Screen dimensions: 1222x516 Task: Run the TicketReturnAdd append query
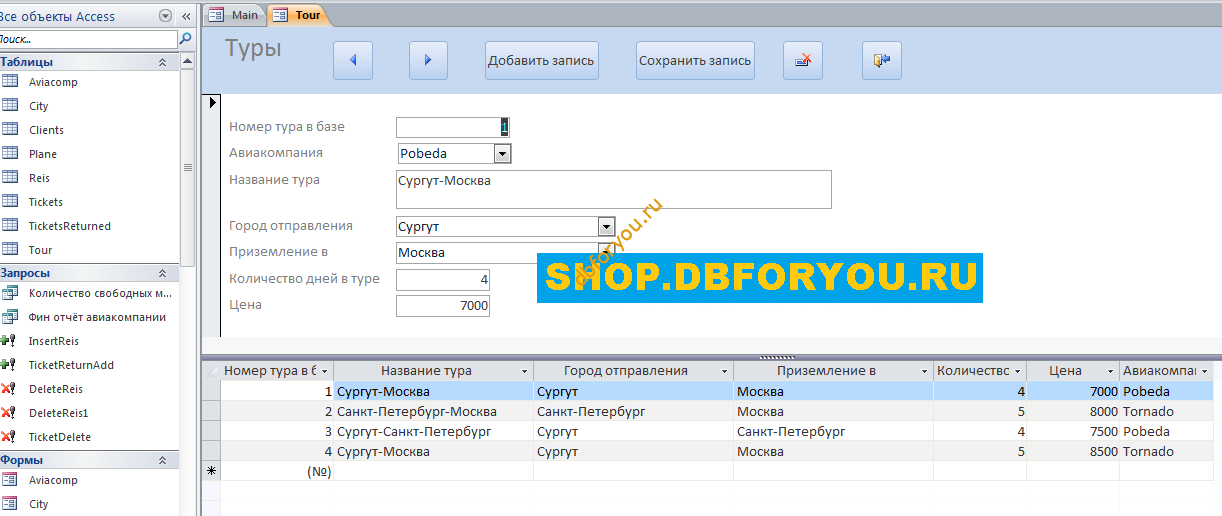pyautogui.click(x=71, y=365)
